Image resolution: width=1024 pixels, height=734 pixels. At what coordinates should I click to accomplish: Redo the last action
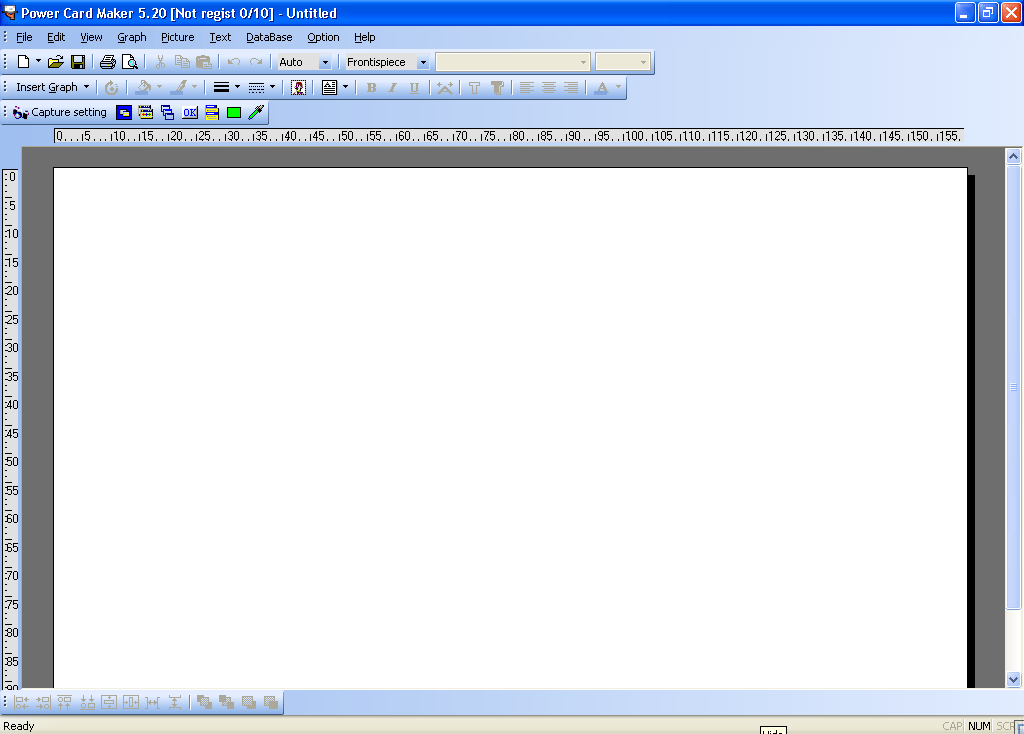point(256,62)
